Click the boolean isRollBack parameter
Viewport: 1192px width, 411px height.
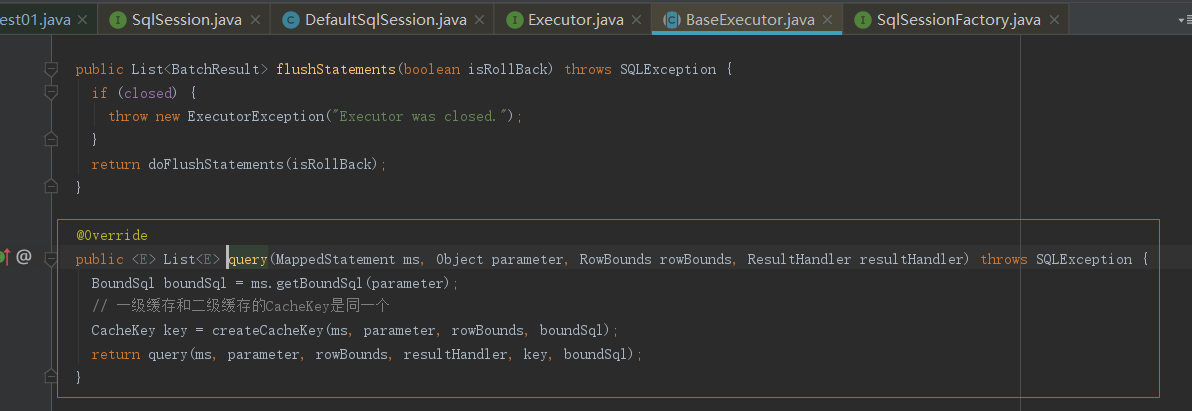point(476,69)
